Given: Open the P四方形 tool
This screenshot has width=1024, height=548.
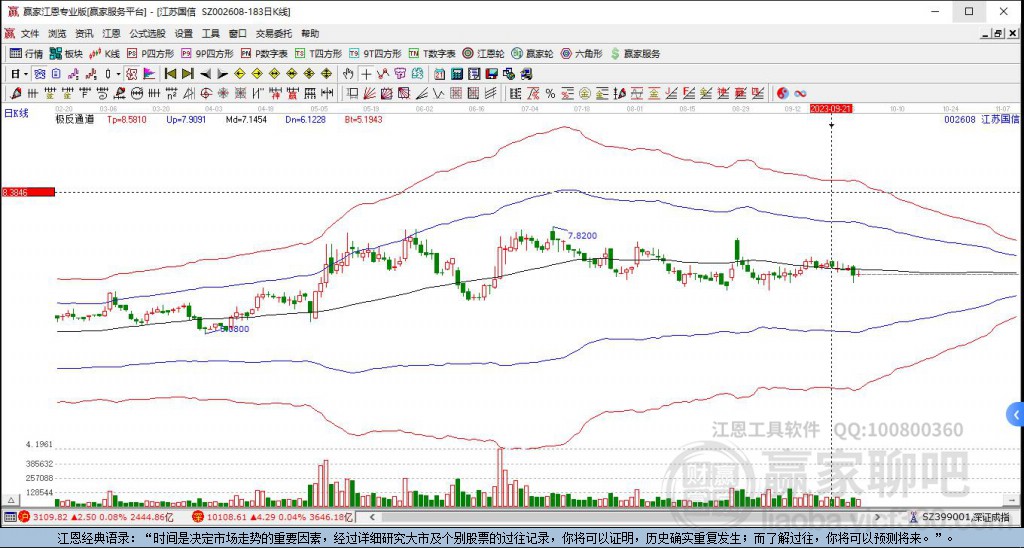Looking at the screenshot, I should 151,54.
